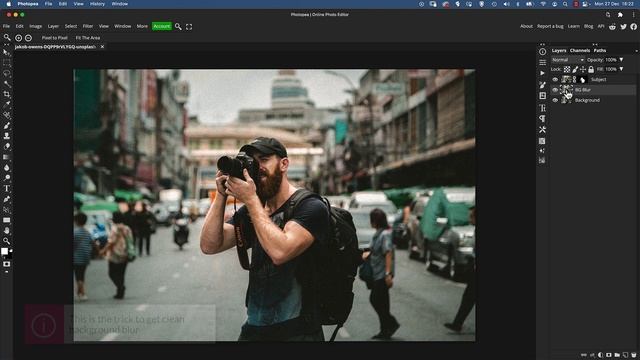Toggle lock image pixels brush icon
This screenshot has width=640, height=360.
(575, 69)
